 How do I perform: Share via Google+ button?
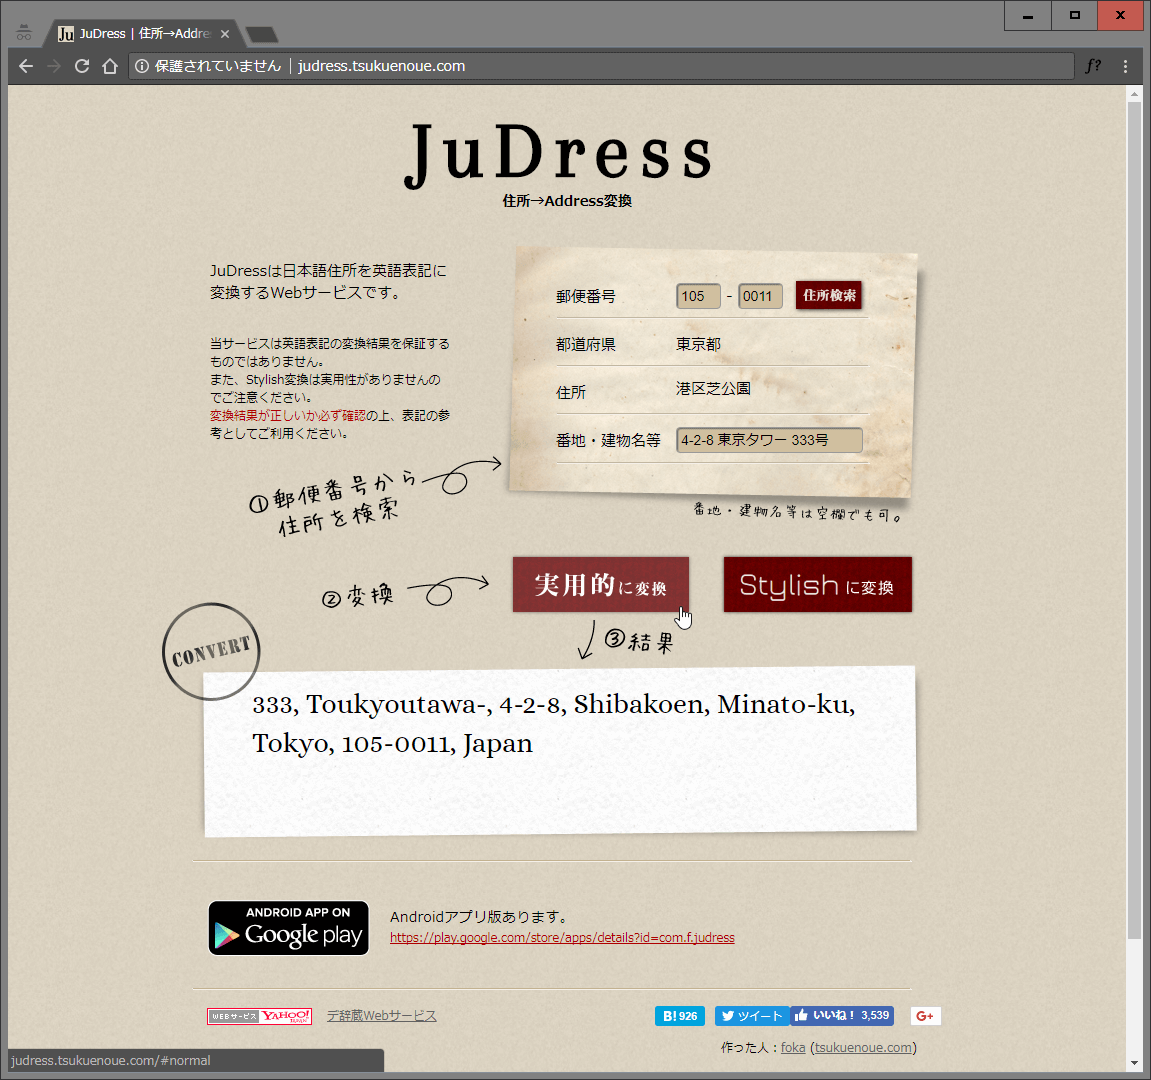coord(925,1016)
